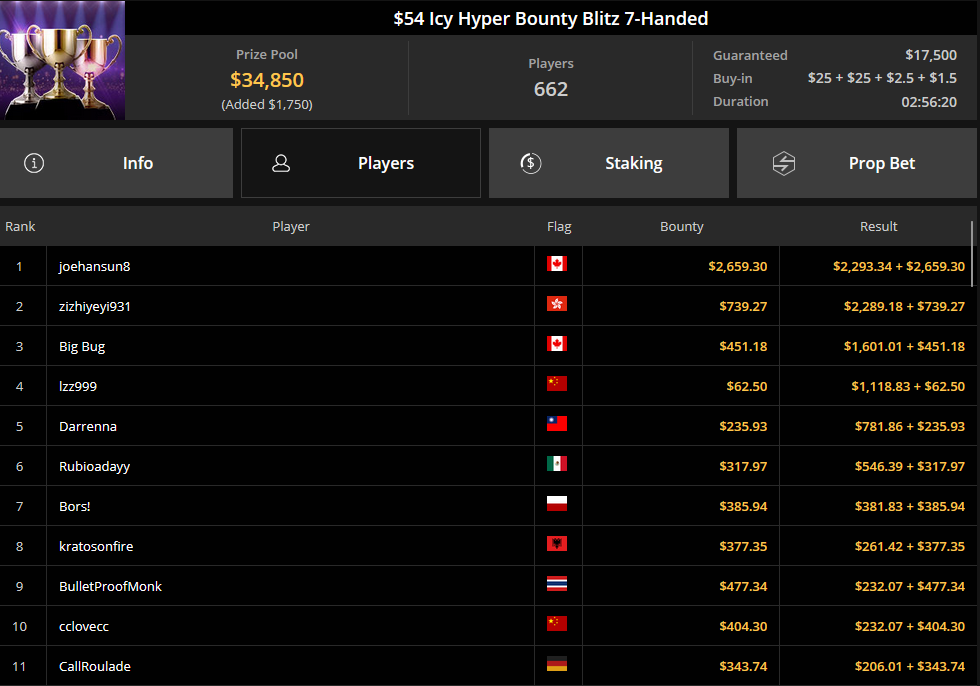Click result $2,289.18 + $739.27

click(x=904, y=306)
